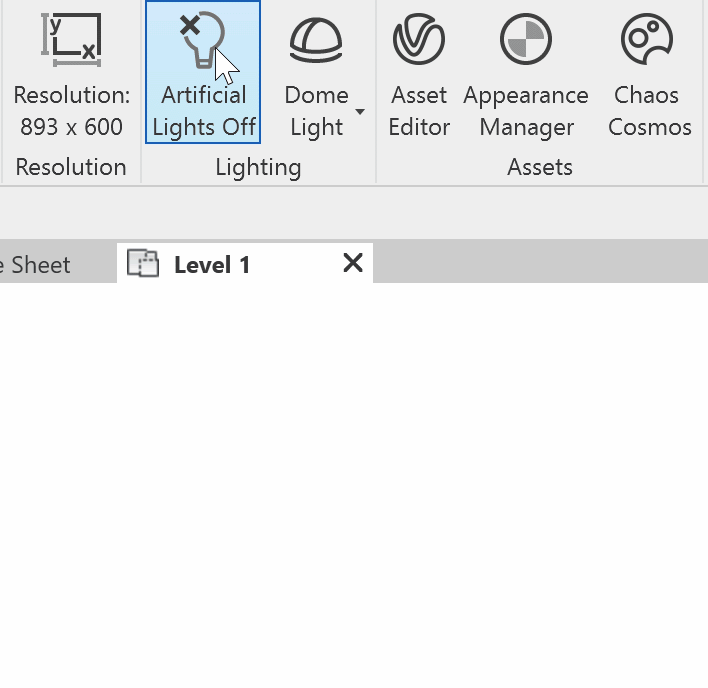Open the V-Ray Asset Editor icon
The image size is (708, 688).
[419, 39]
